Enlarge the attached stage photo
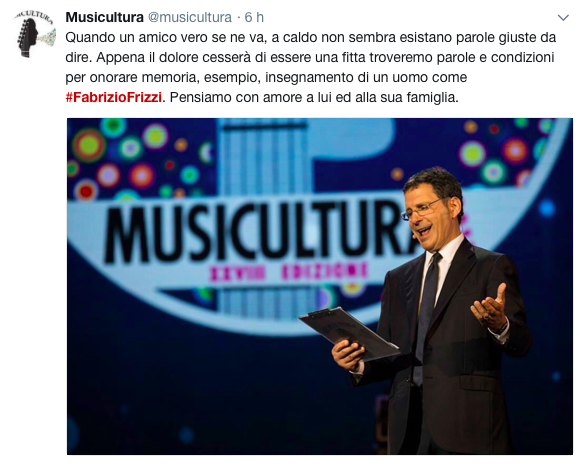Image resolution: width=580 pixels, height=465 pixels. click(320, 286)
